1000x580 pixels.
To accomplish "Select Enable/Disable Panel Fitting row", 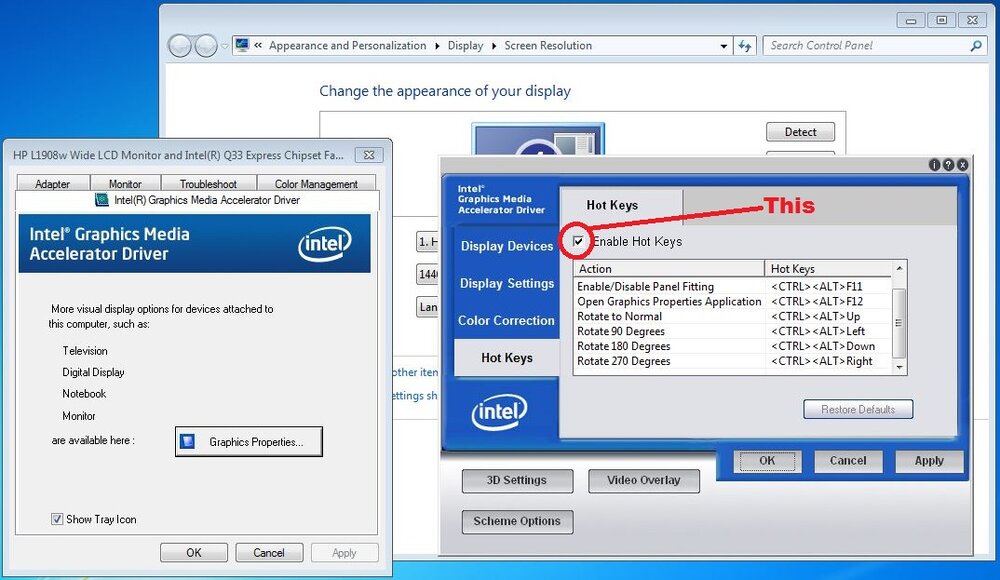I will pyautogui.click(x=733, y=286).
